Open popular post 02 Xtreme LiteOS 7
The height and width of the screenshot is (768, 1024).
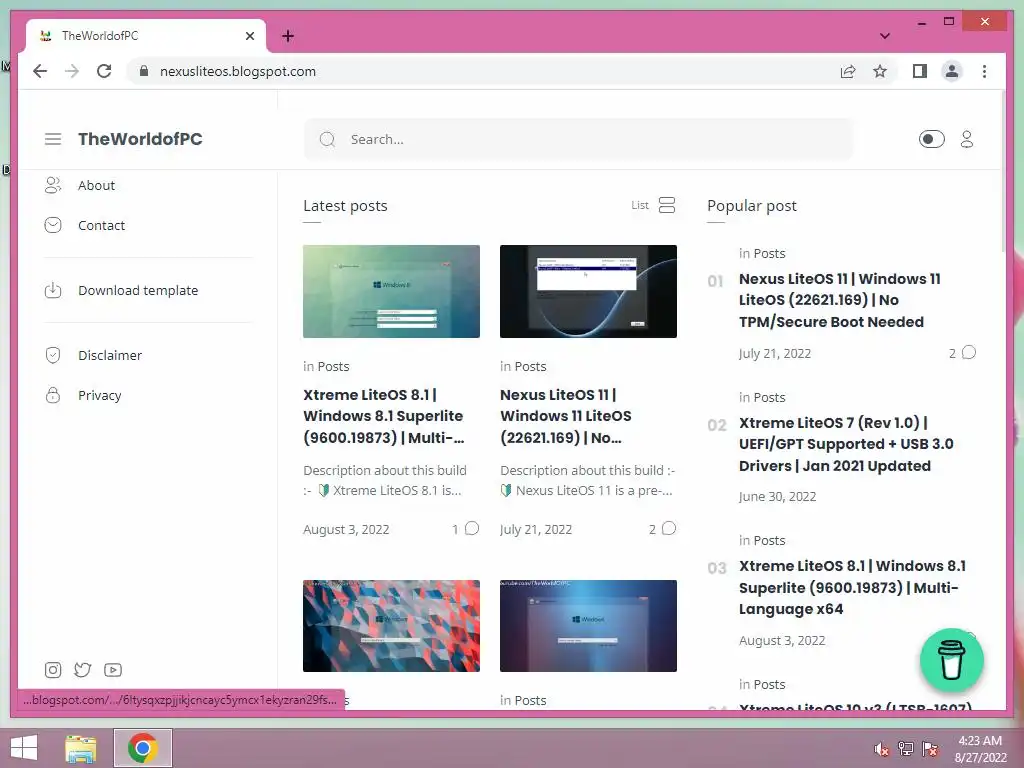tap(846, 444)
